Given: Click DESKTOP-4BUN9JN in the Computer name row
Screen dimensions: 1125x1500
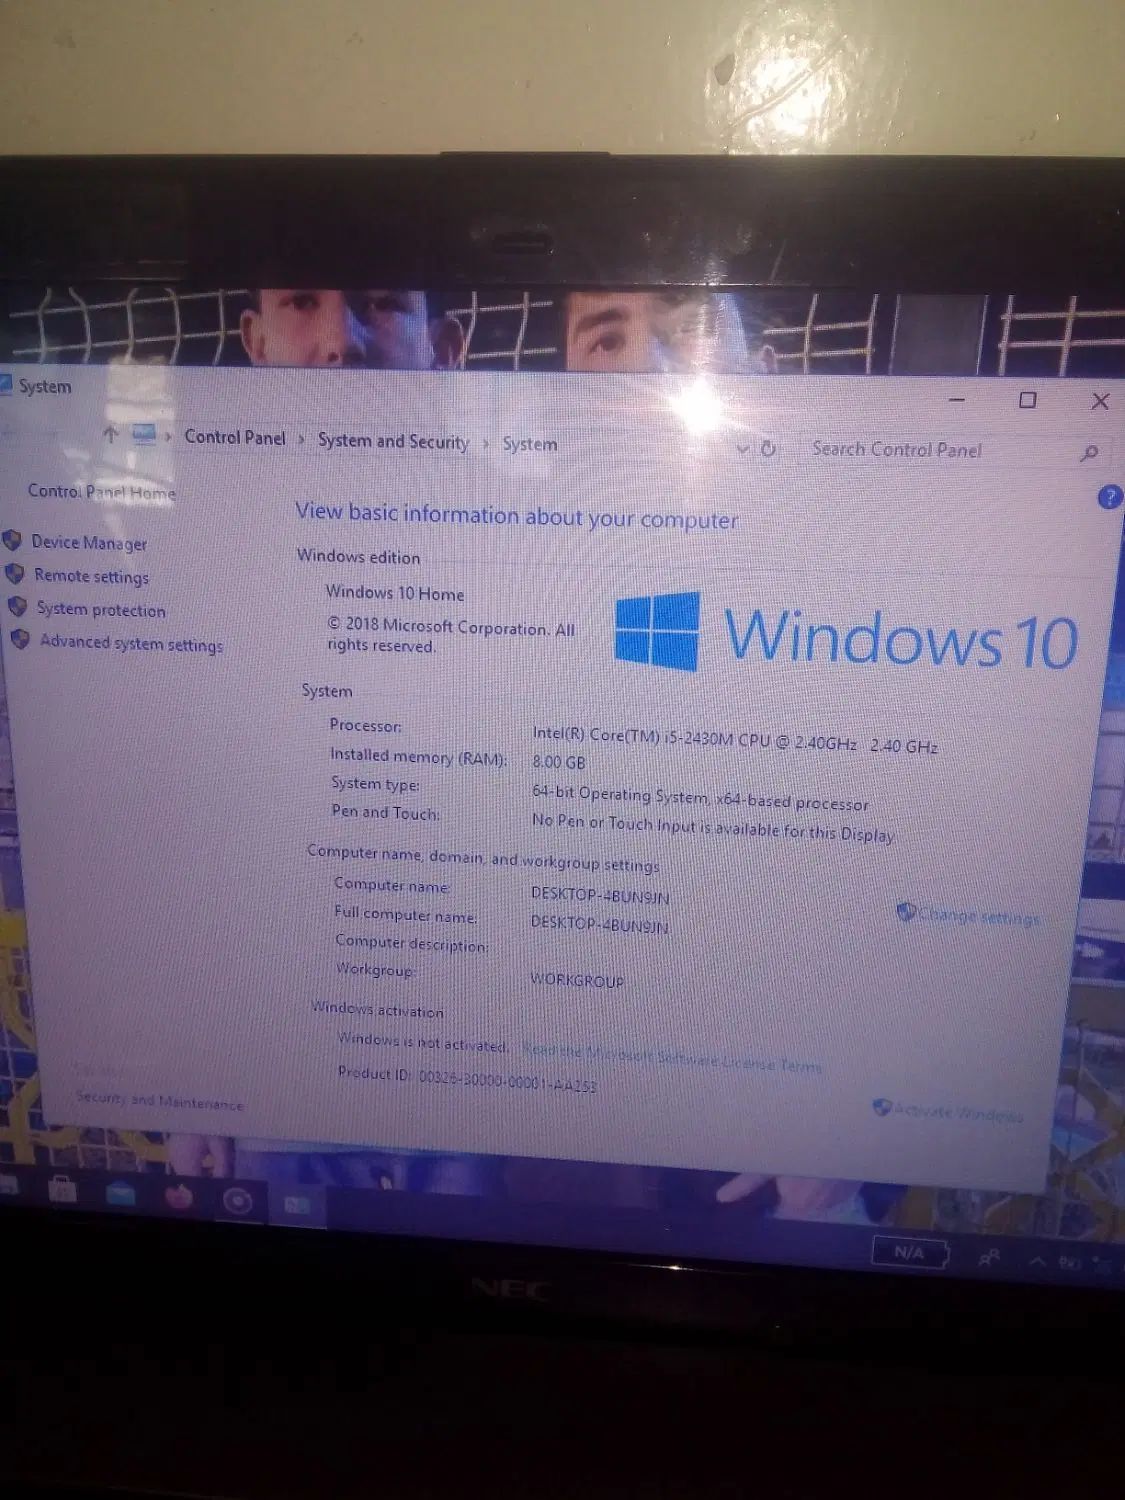Looking at the screenshot, I should tap(600, 895).
